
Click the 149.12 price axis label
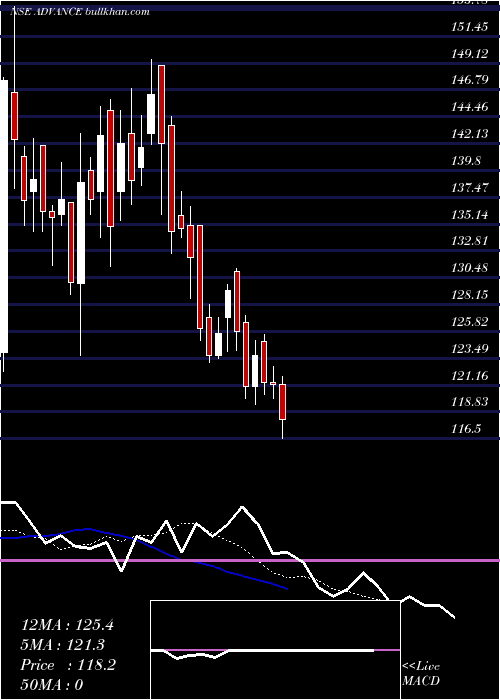pos(469,54)
